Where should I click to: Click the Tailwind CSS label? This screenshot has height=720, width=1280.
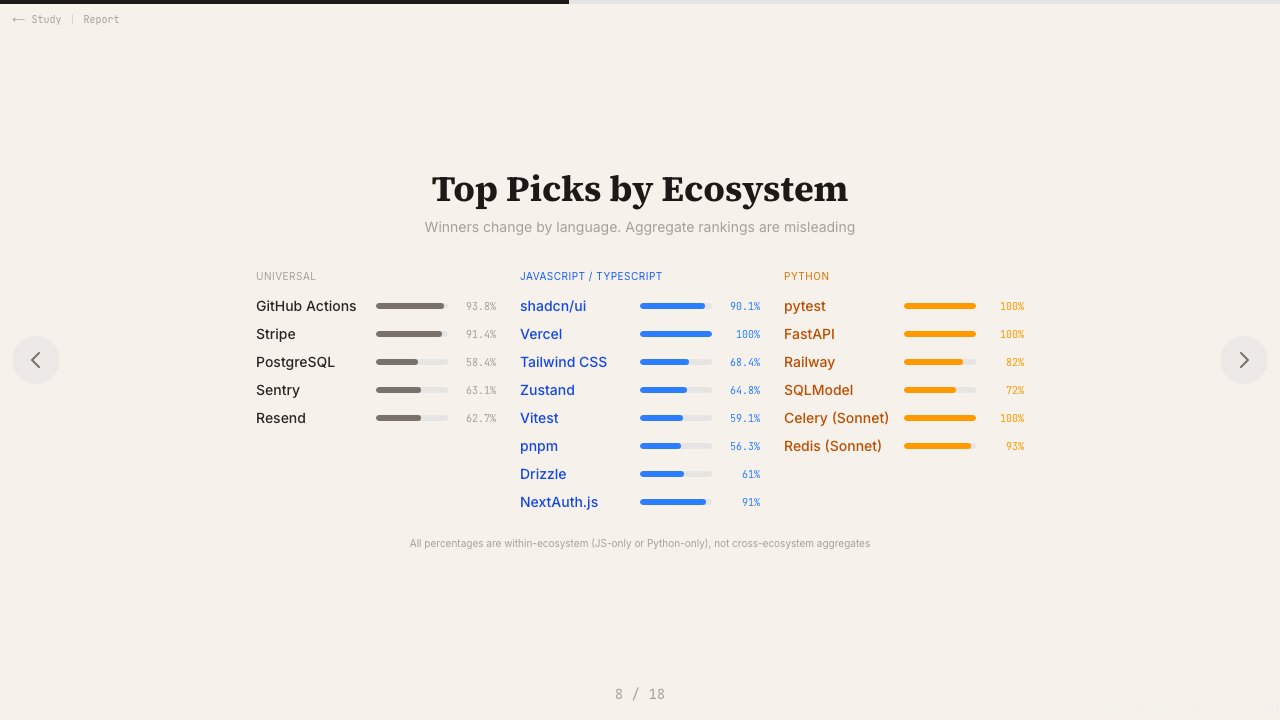[563, 362]
